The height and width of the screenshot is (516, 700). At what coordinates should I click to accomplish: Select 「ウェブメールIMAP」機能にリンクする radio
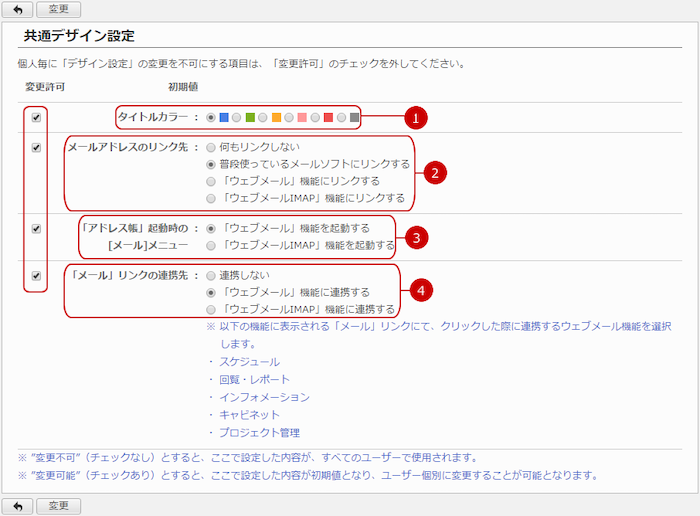pos(210,198)
